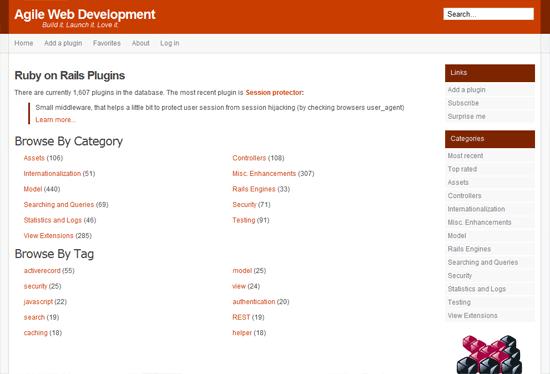
Task: Open the Add a plugin nav item
Action: [63, 43]
